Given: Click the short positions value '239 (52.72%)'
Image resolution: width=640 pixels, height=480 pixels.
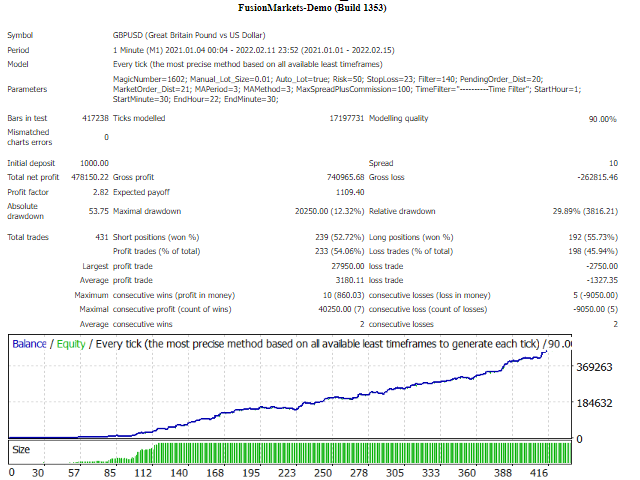Looking at the screenshot, I should click(x=340, y=237).
